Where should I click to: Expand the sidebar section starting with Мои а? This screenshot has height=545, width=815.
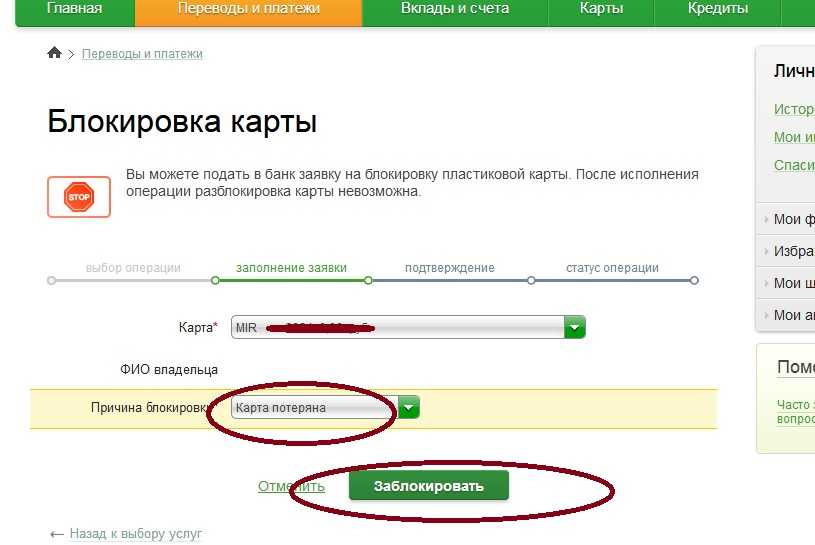(x=787, y=315)
